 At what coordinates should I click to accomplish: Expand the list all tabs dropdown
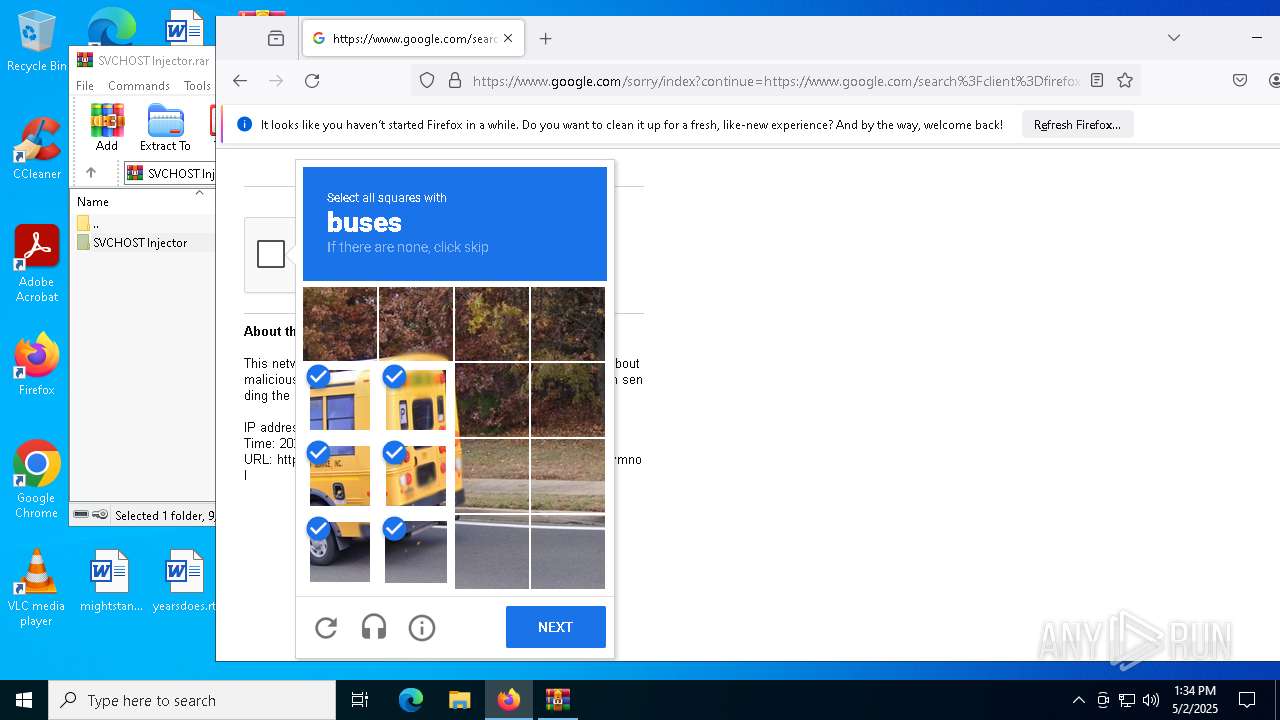(1174, 38)
